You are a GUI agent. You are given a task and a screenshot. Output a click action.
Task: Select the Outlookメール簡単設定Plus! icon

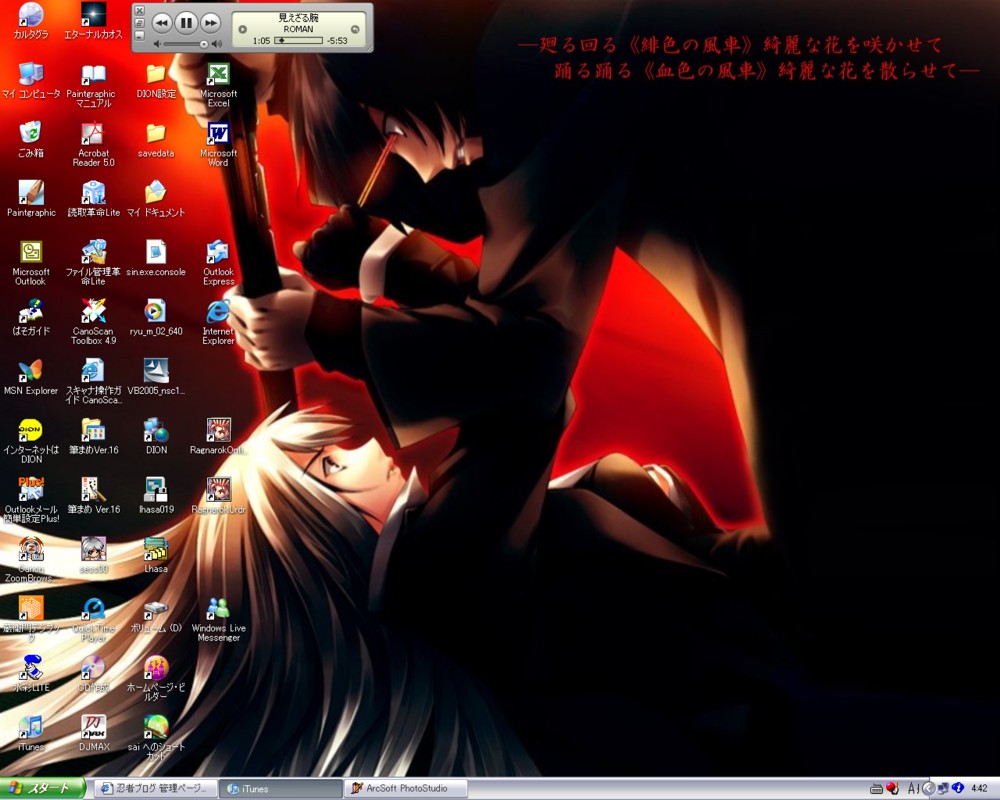click(31, 500)
